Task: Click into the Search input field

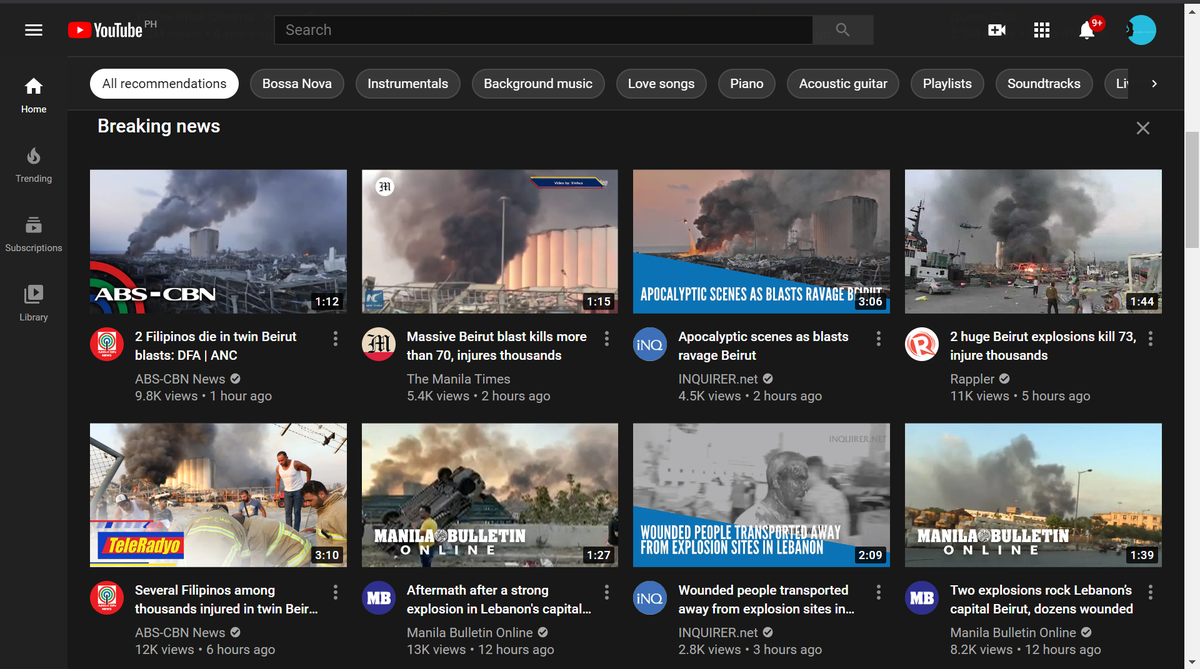Action: pos(543,30)
